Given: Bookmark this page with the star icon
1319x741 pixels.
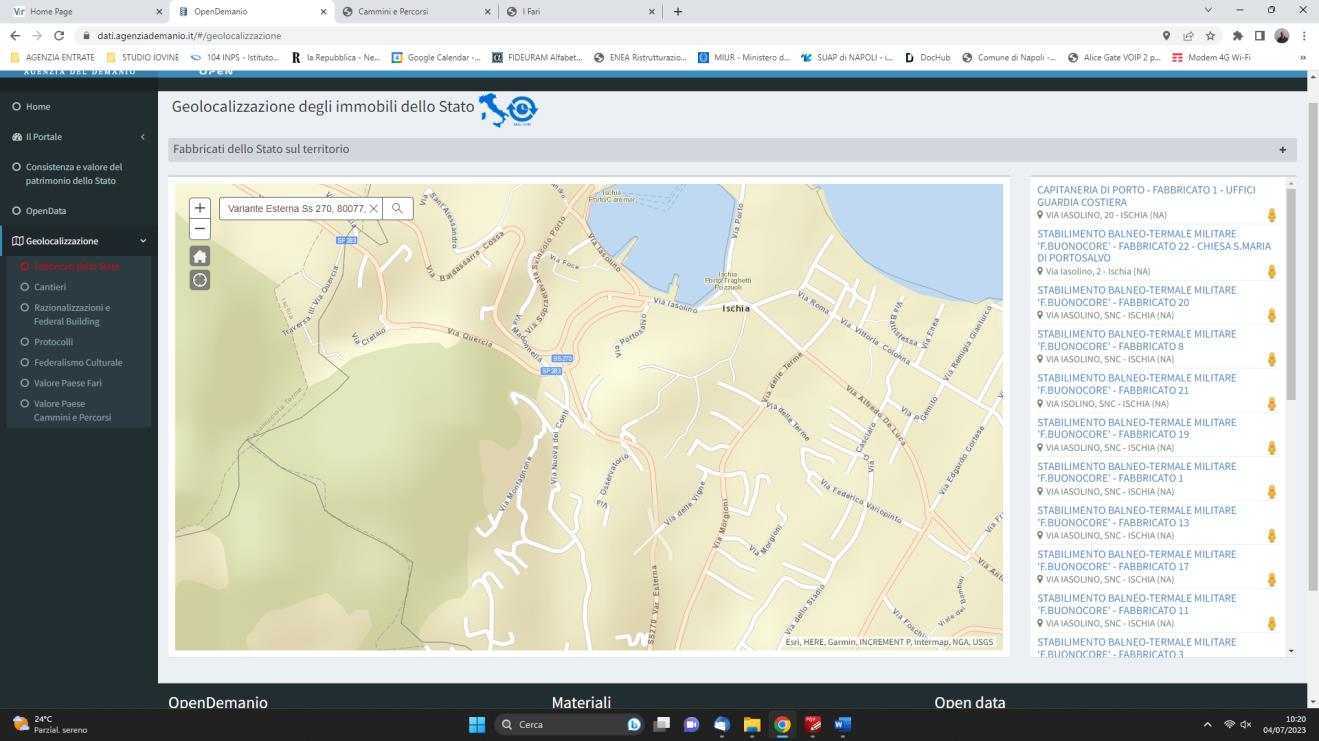Looking at the screenshot, I should 1210,36.
